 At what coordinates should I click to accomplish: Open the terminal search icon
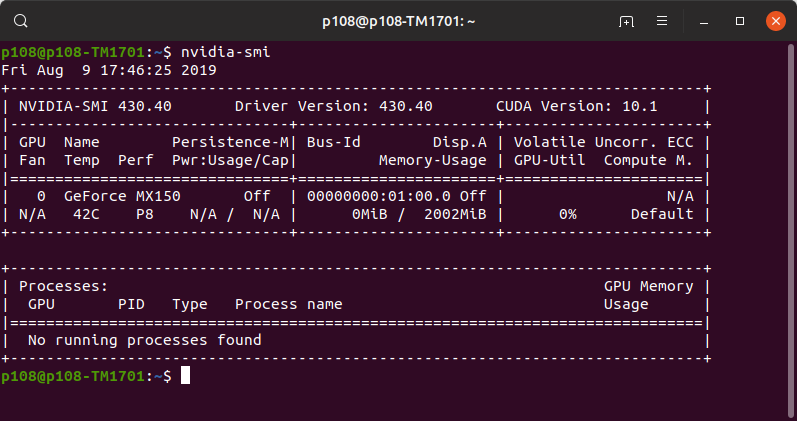[x=21, y=21]
